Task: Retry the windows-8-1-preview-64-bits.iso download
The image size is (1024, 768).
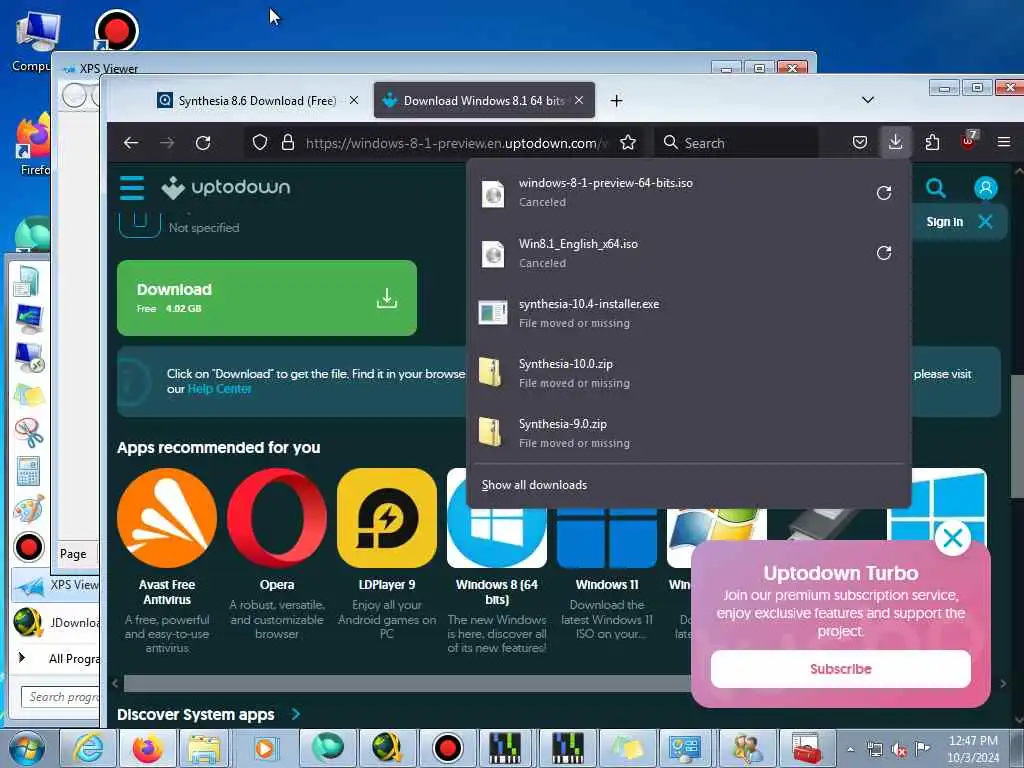Action: click(884, 193)
